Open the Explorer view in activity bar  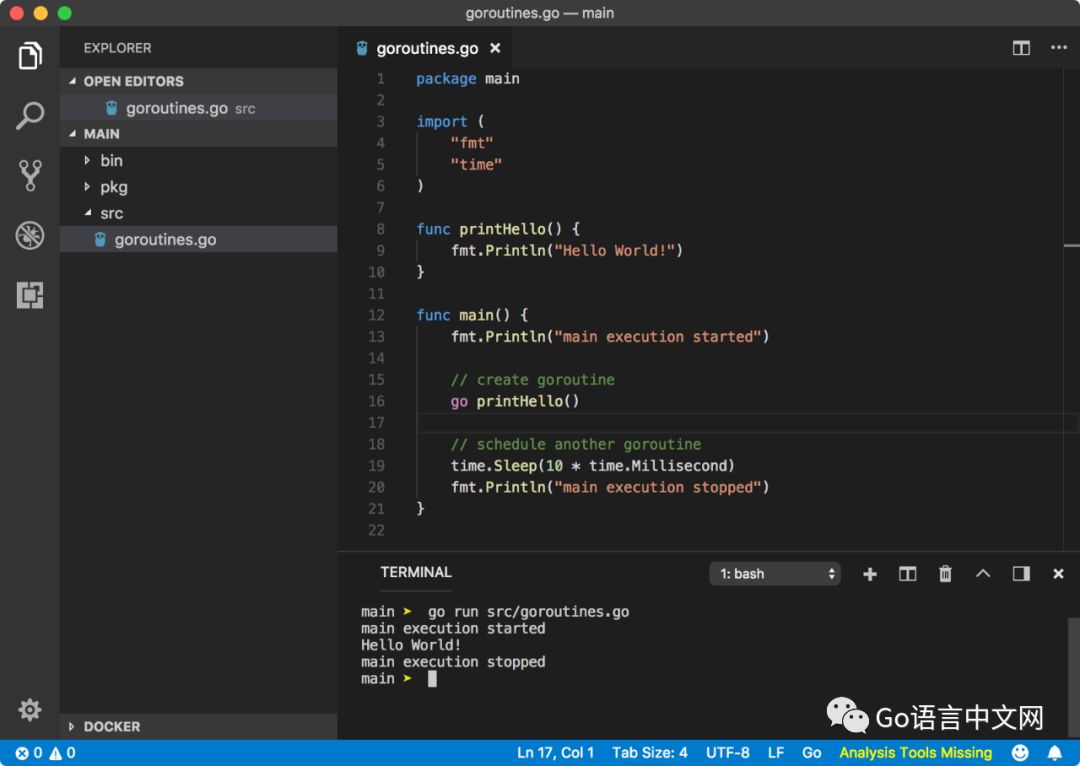(30, 56)
